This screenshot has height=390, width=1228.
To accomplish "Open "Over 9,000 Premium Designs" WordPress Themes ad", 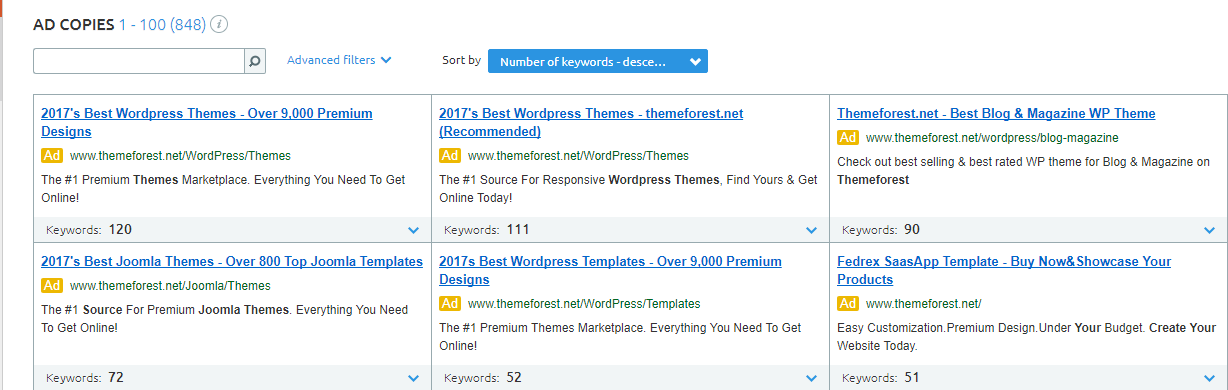I will [206, 123].
